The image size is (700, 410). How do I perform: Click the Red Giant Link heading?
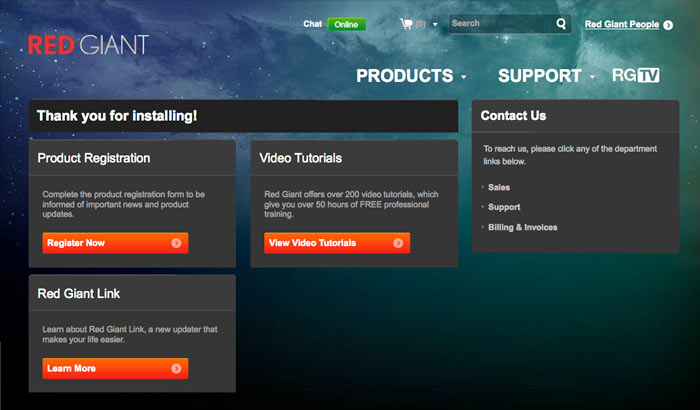point(79,293)
